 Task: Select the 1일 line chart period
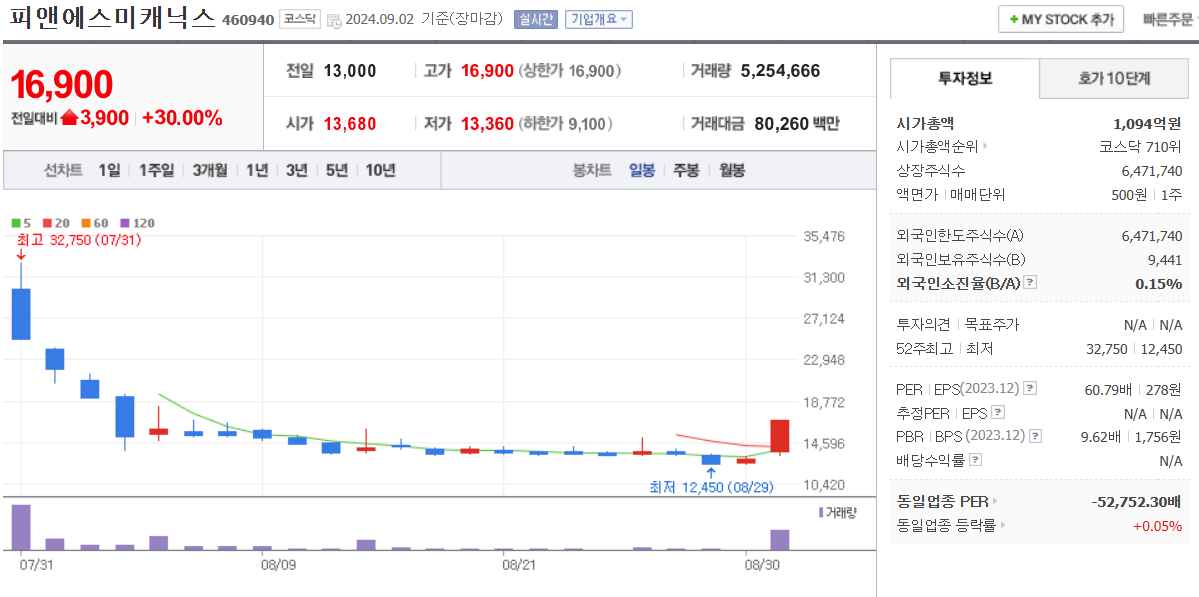109,170
